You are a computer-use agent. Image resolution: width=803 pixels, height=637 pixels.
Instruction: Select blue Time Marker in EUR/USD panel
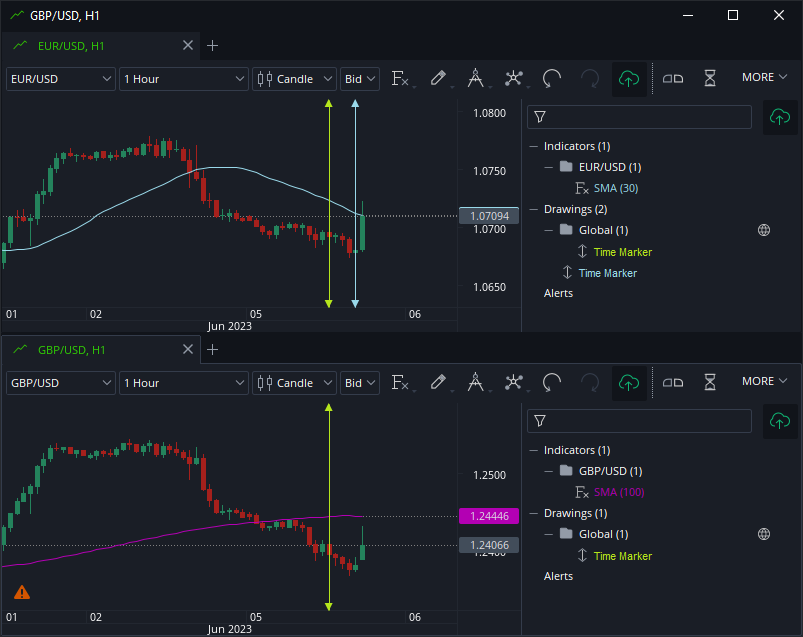pos(607,273)
